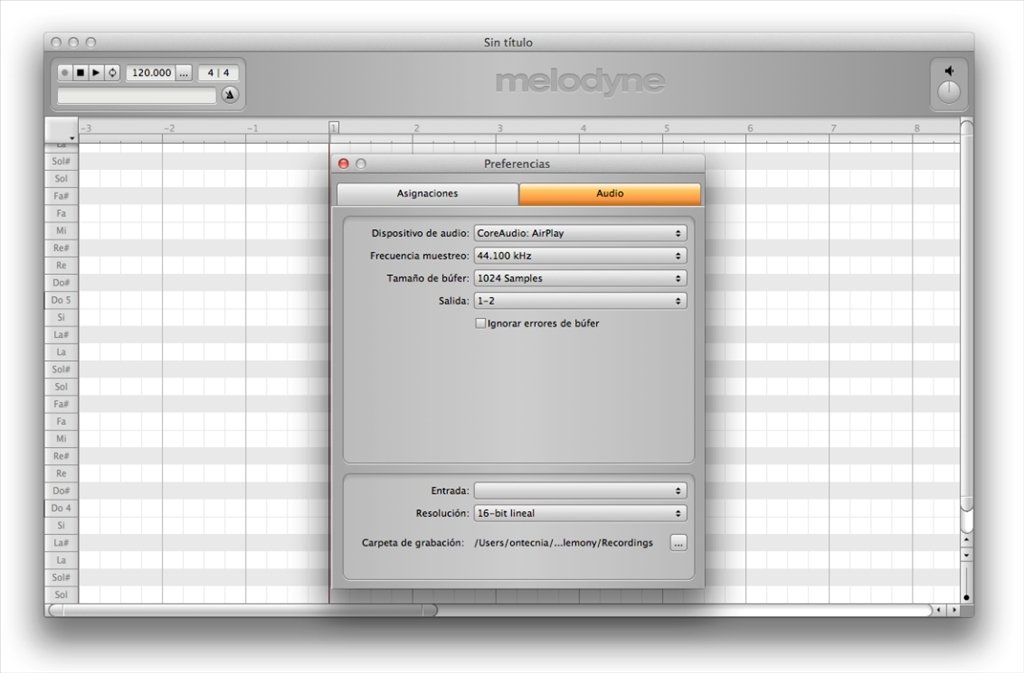Viewport: 1024px width, 673px height.
Task: Click the Do# label directly above Do 5
Action: click(x=61, y=283)
